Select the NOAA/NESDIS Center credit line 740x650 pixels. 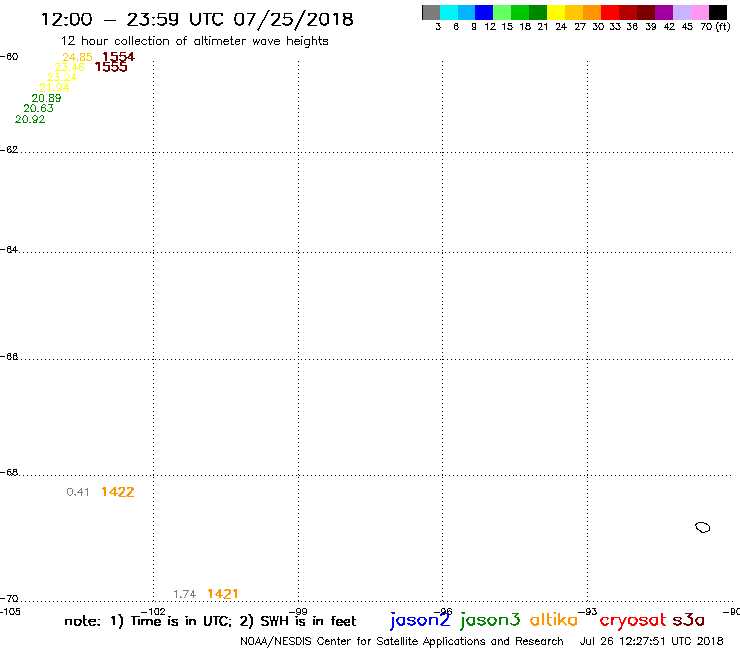[x=402, y=642]
